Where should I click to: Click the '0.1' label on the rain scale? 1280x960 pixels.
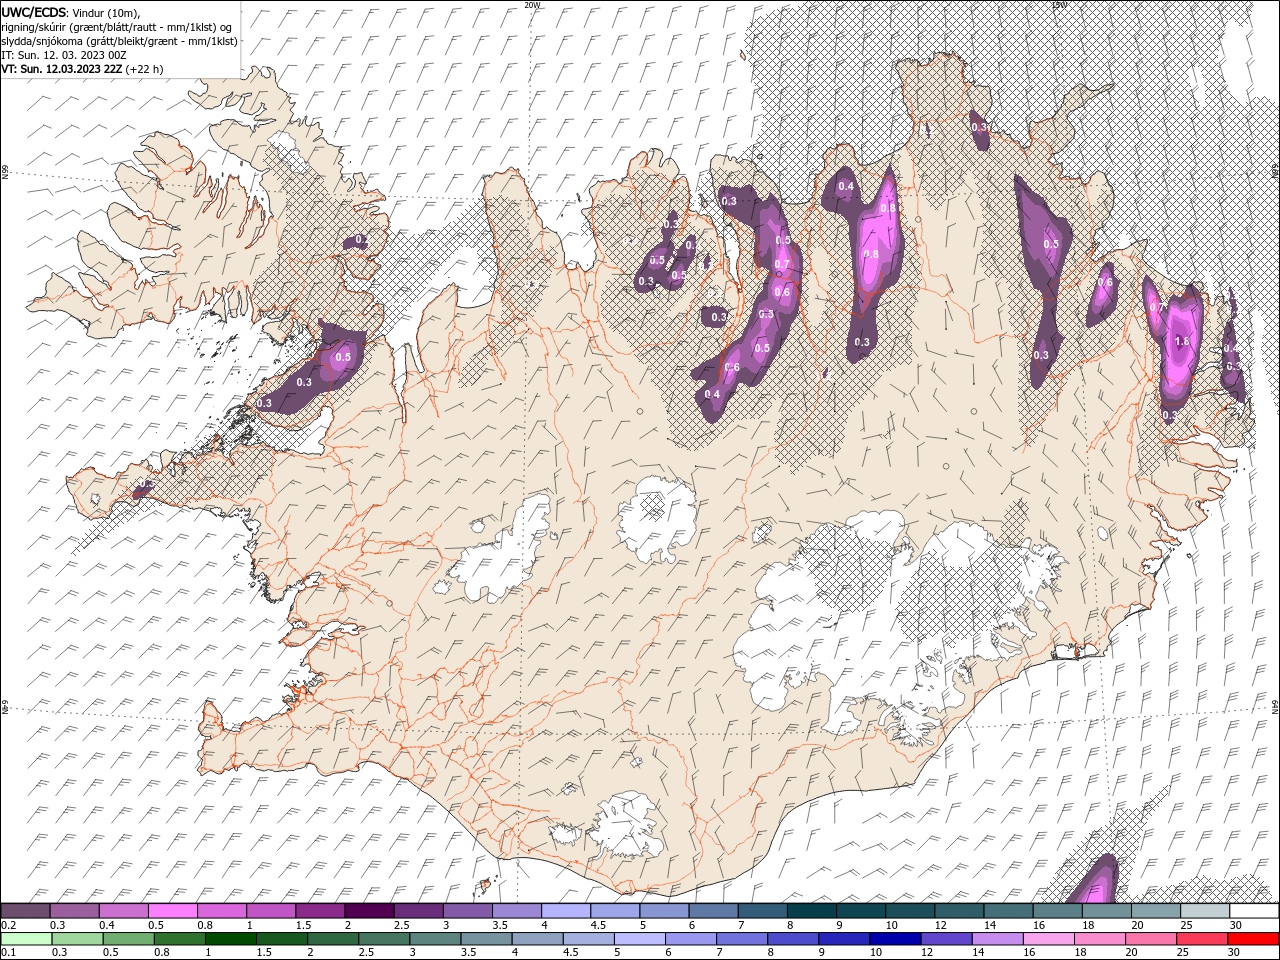[x=8, y=953]
